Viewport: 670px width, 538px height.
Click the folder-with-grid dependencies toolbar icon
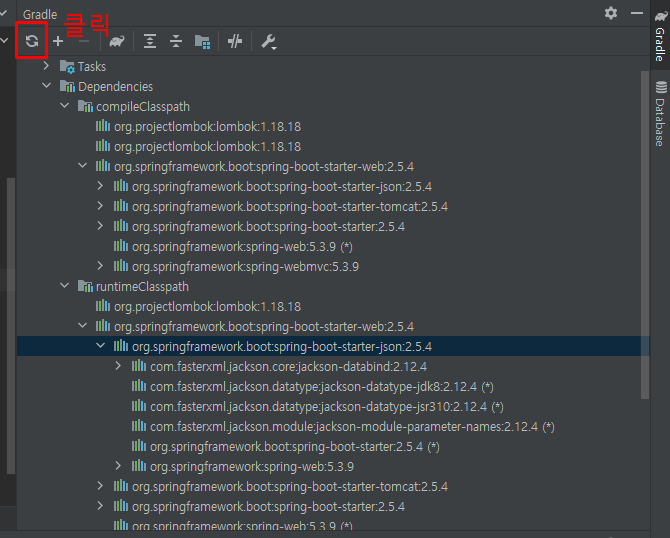click(202, 41)
